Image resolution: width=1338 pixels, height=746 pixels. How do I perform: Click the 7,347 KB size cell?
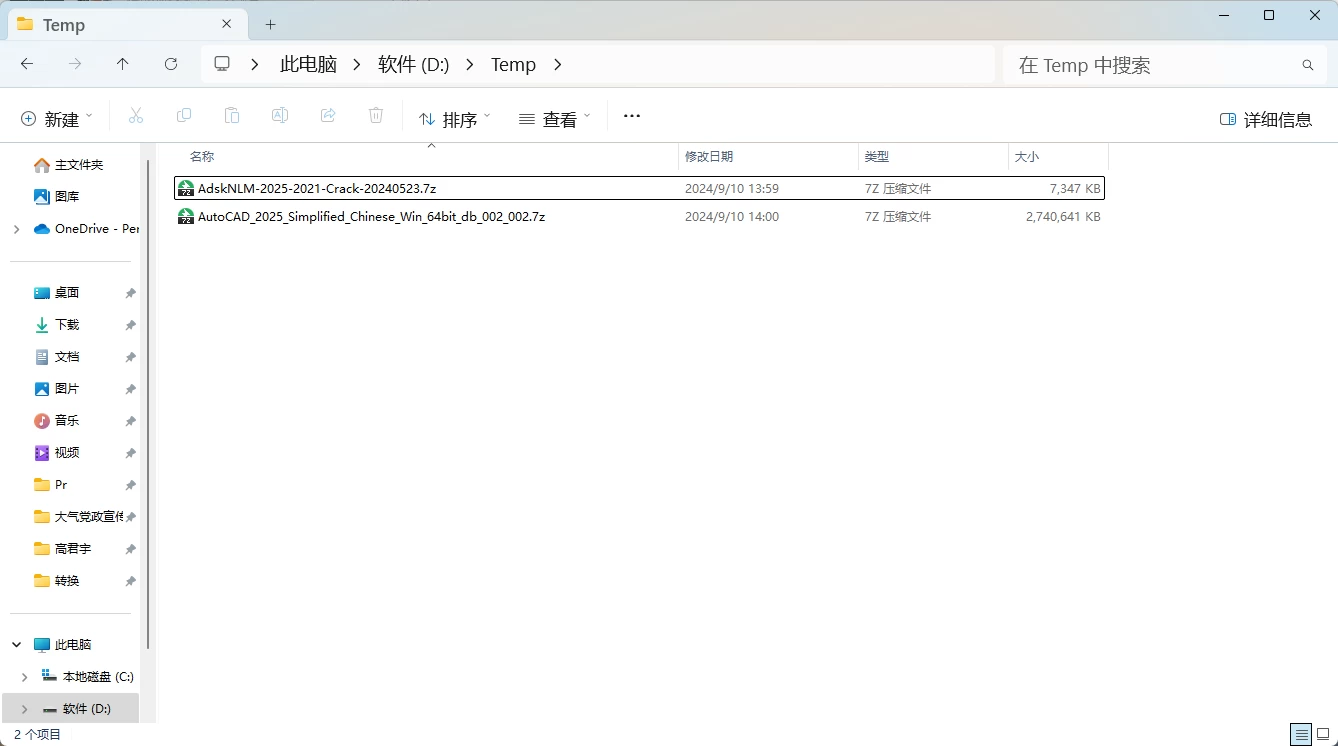(1075, 188)
